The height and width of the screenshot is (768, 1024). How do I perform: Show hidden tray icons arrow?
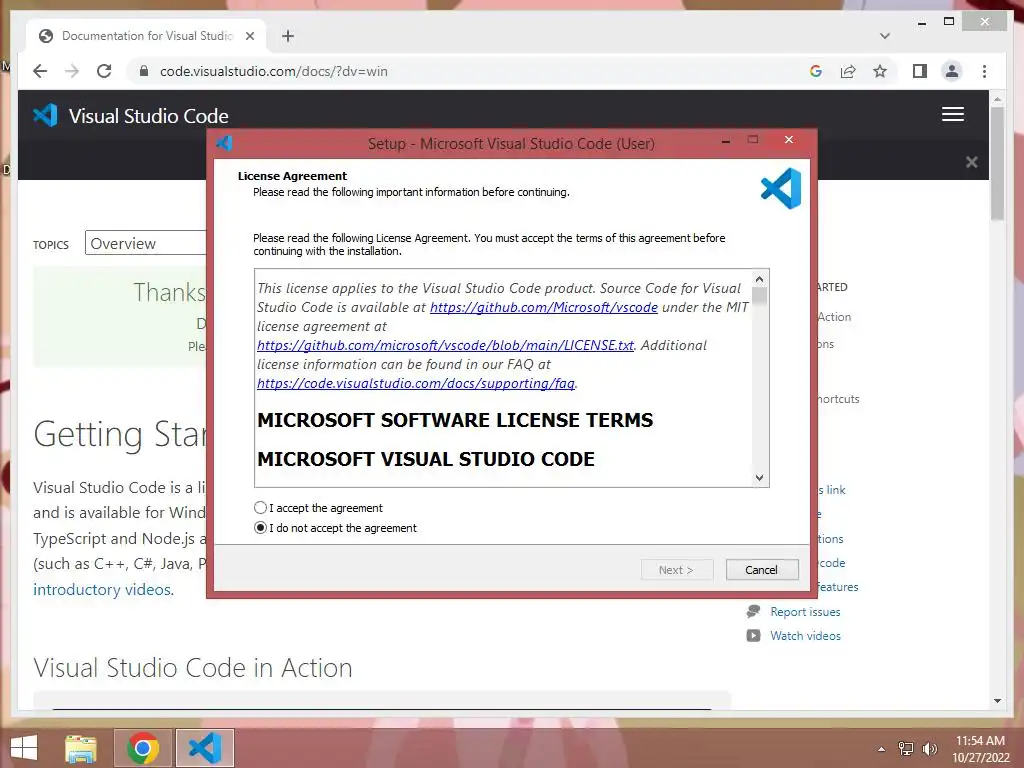click(x=881, y=748)
